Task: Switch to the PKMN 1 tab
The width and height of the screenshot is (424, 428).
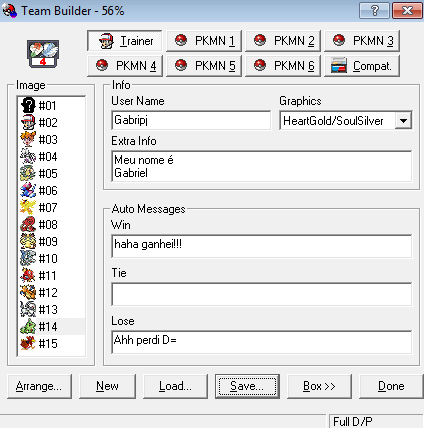Action: pyautogui.click(x=204, y=41)
